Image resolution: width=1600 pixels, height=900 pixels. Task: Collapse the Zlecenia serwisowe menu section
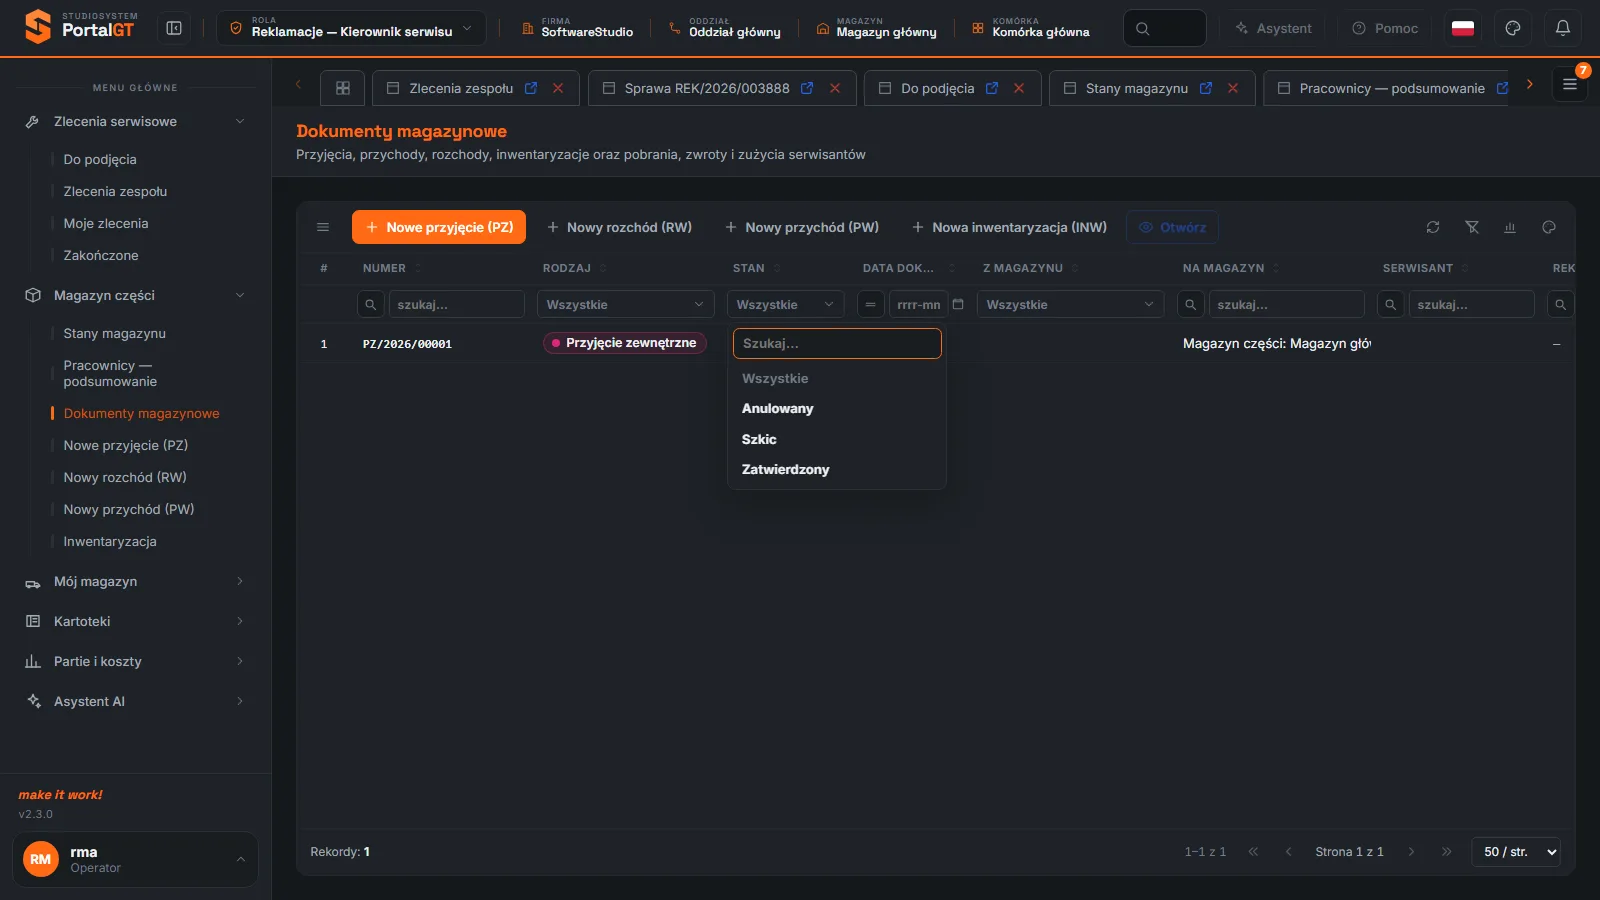point(136,121)
